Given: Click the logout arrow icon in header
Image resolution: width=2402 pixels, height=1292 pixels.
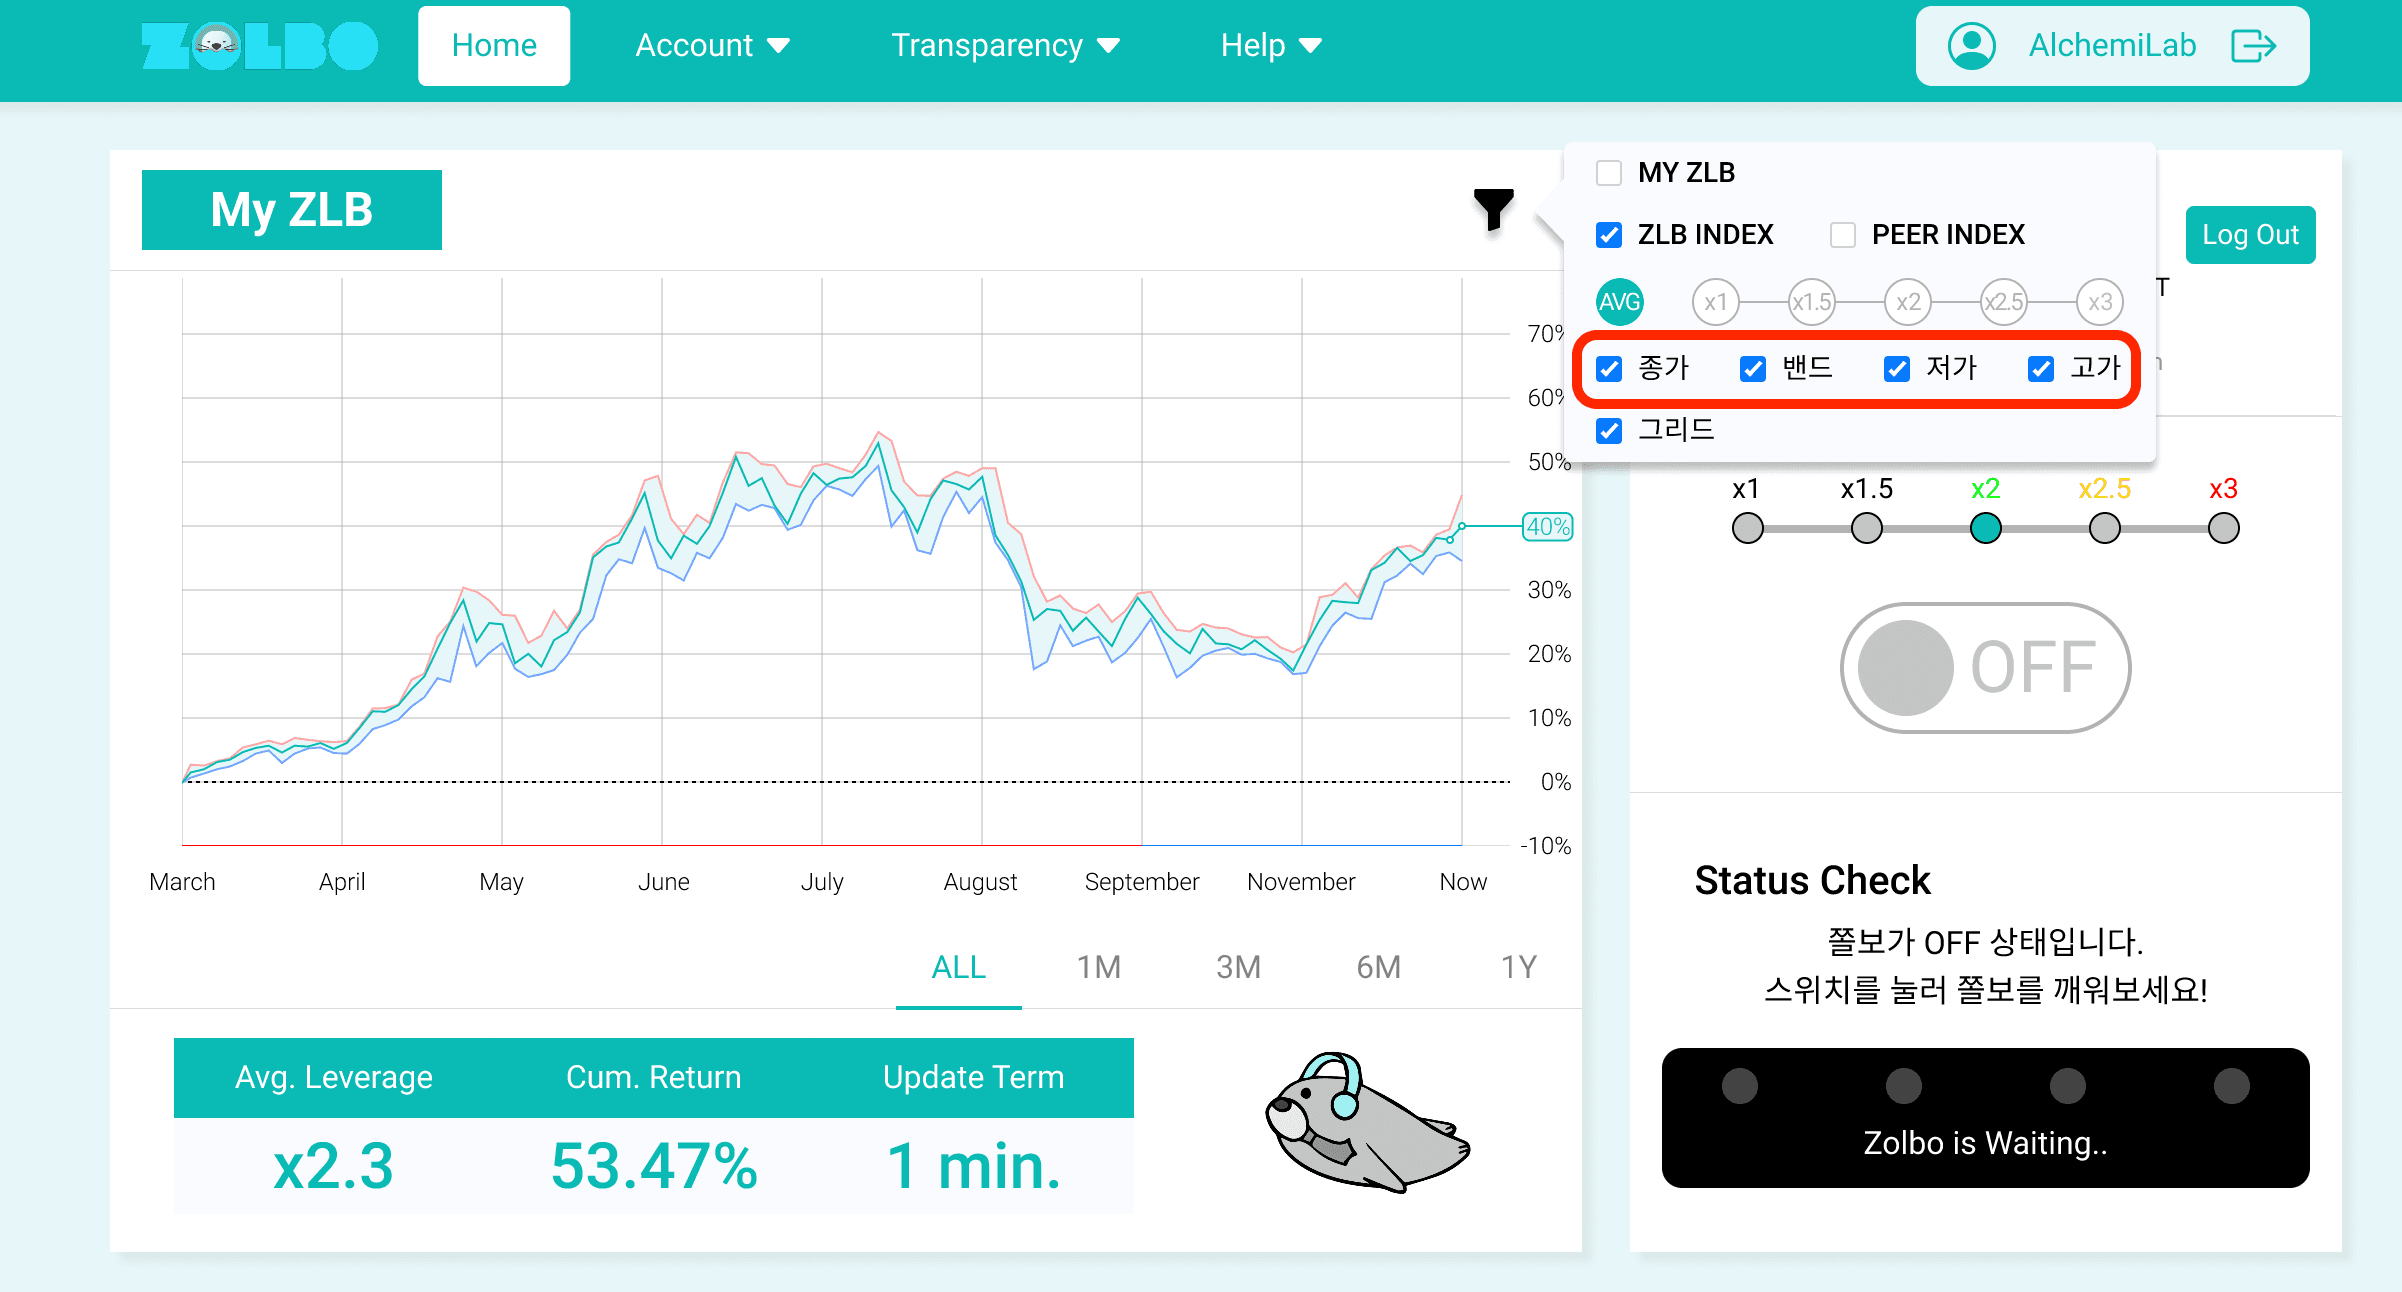Looking at the screenshot, I should click(2253, 46).
